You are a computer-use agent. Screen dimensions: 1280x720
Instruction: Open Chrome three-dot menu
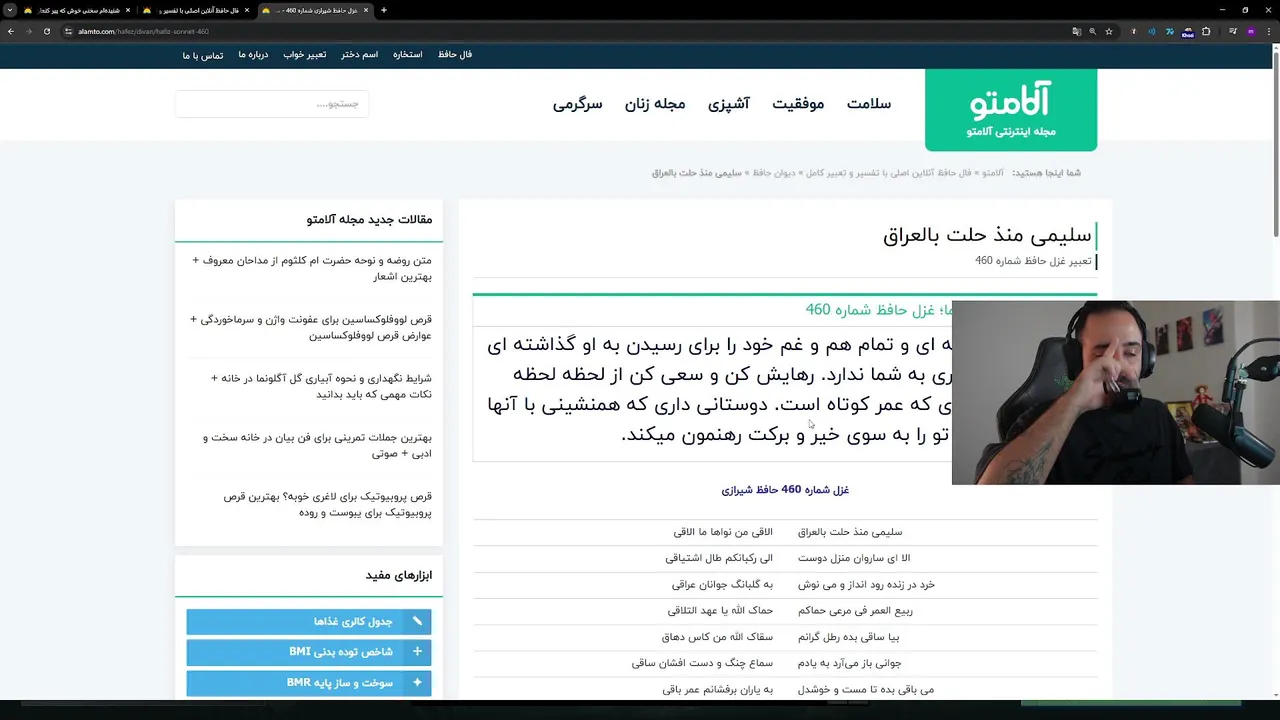click(1269, 31)
